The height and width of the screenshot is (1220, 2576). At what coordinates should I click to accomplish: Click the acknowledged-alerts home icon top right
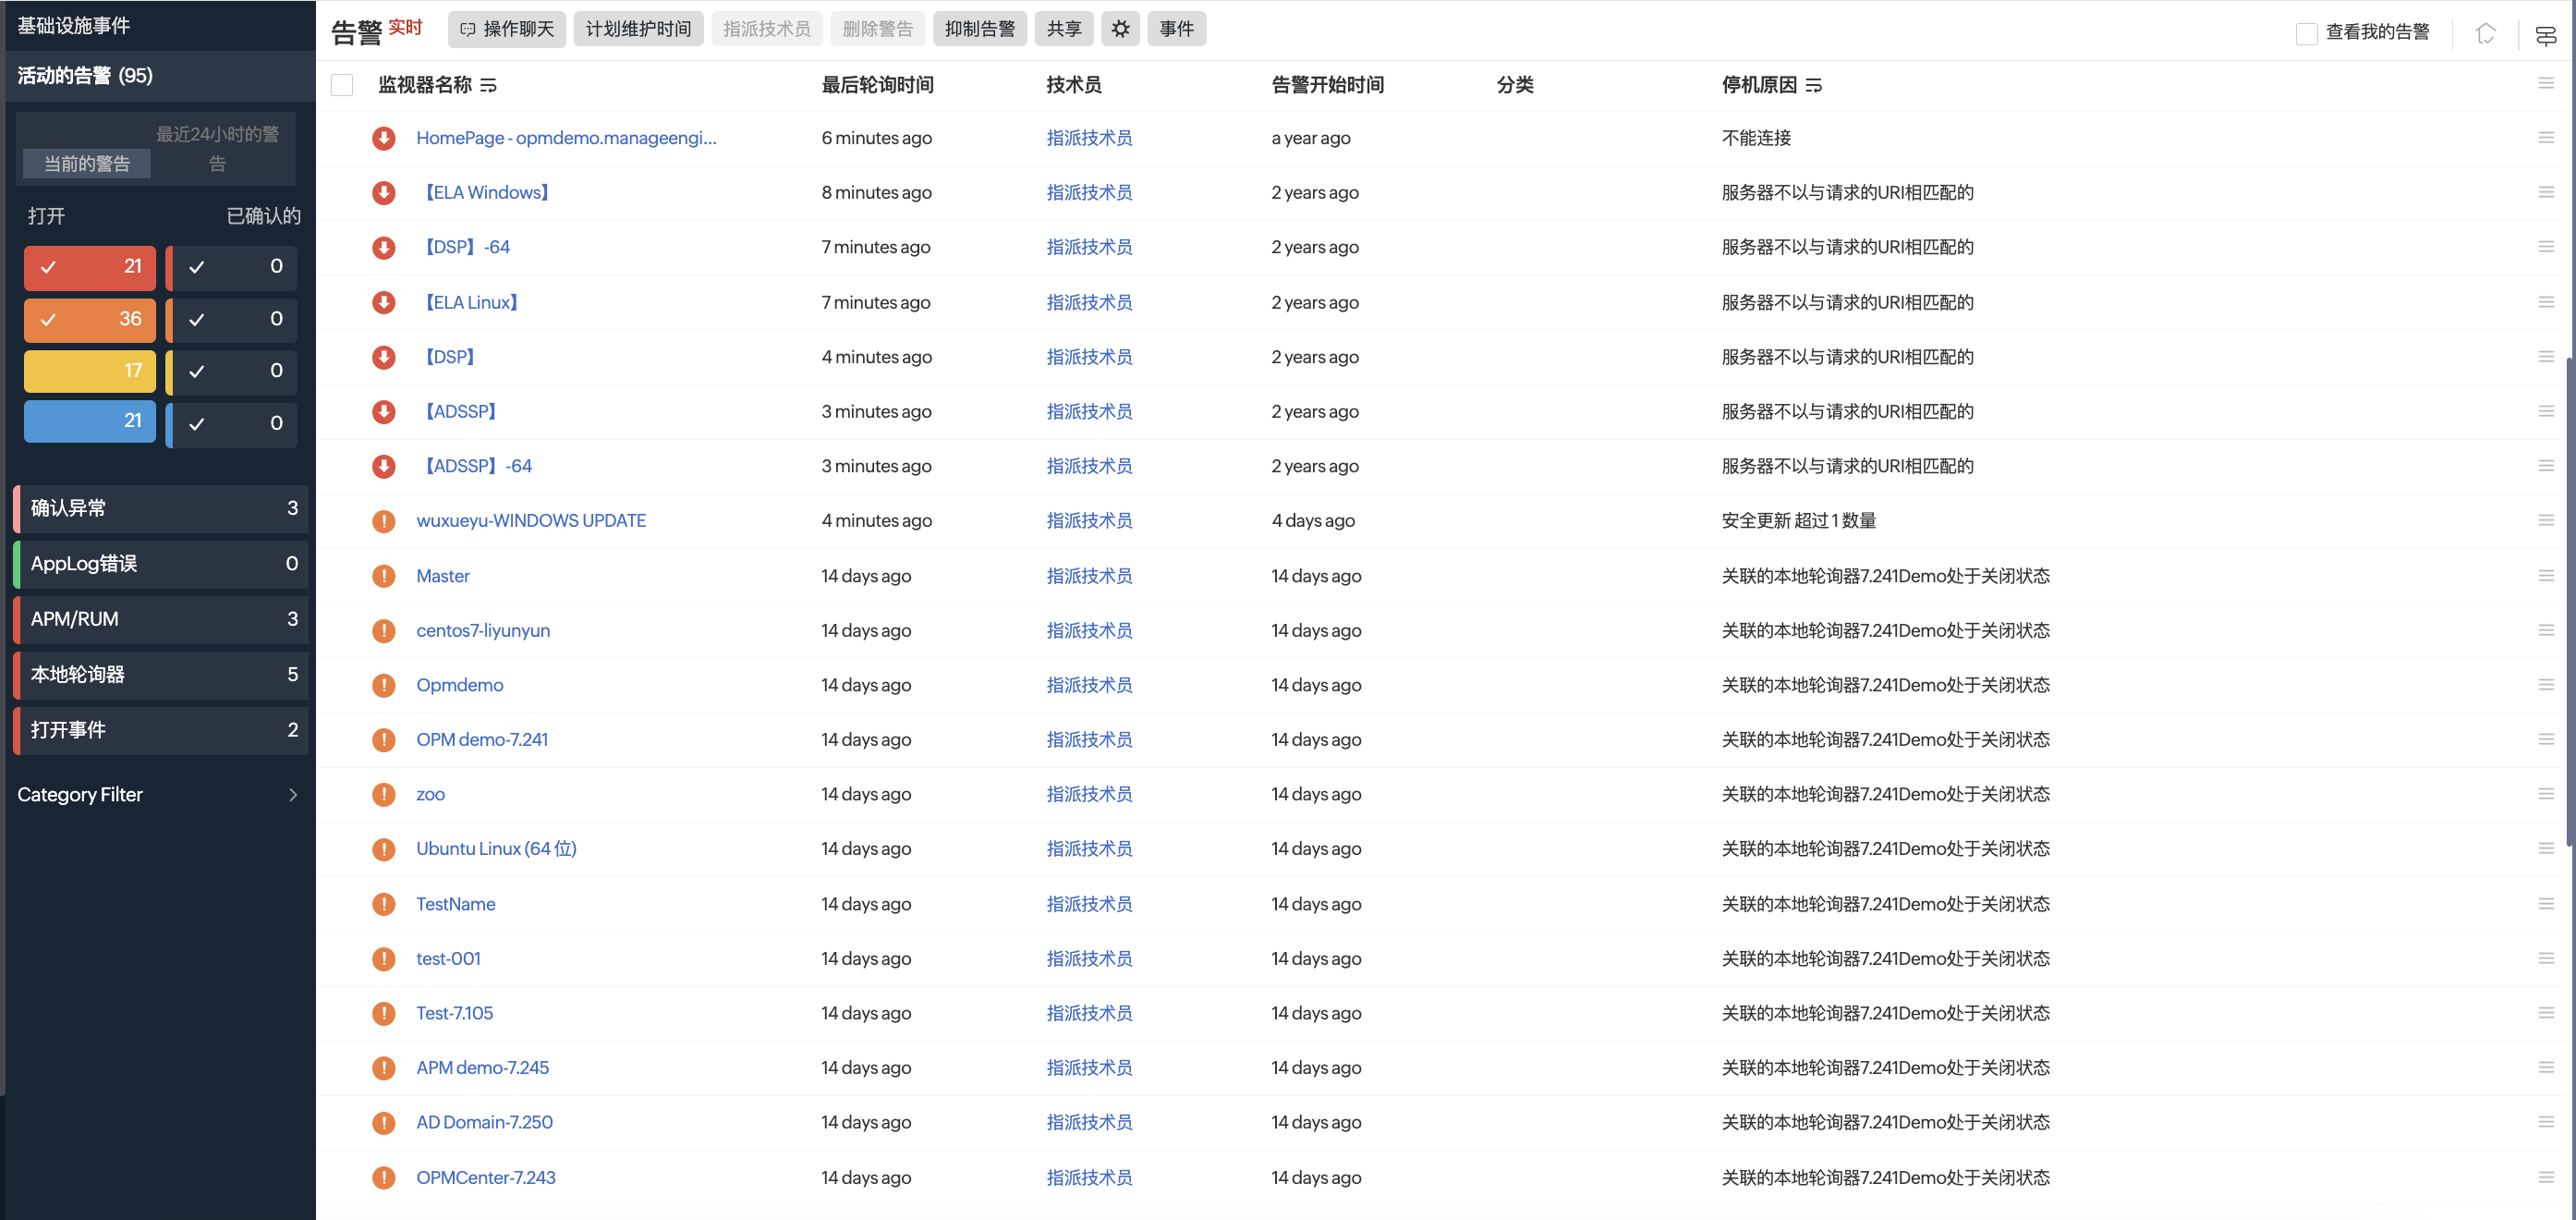pyautogui.click(x=2486, y=33)
